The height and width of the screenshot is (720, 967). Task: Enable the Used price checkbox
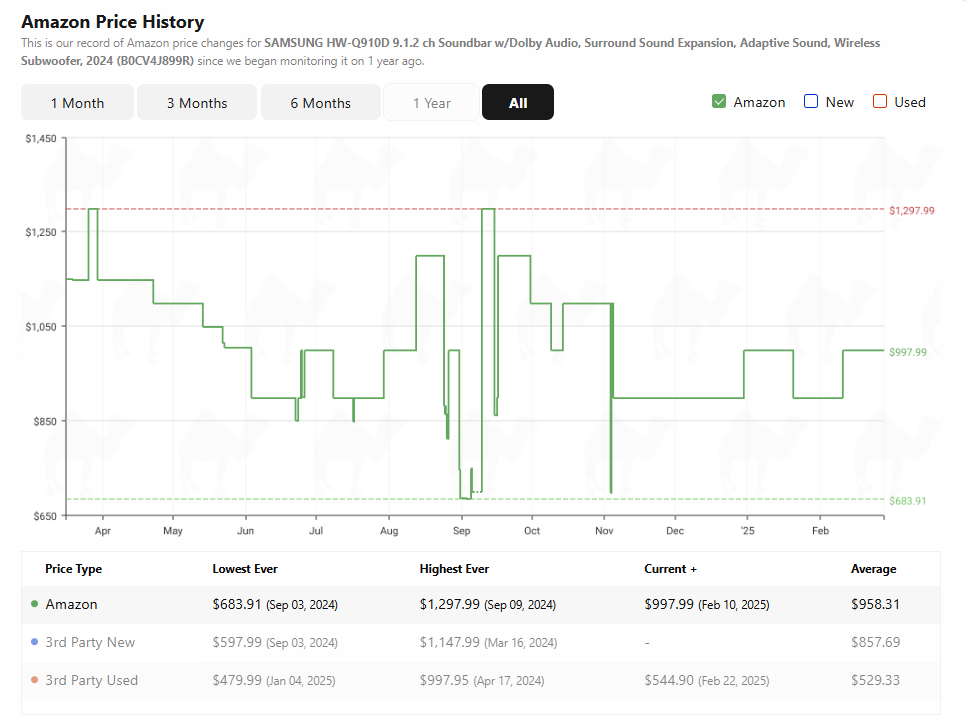click(880, 102)
